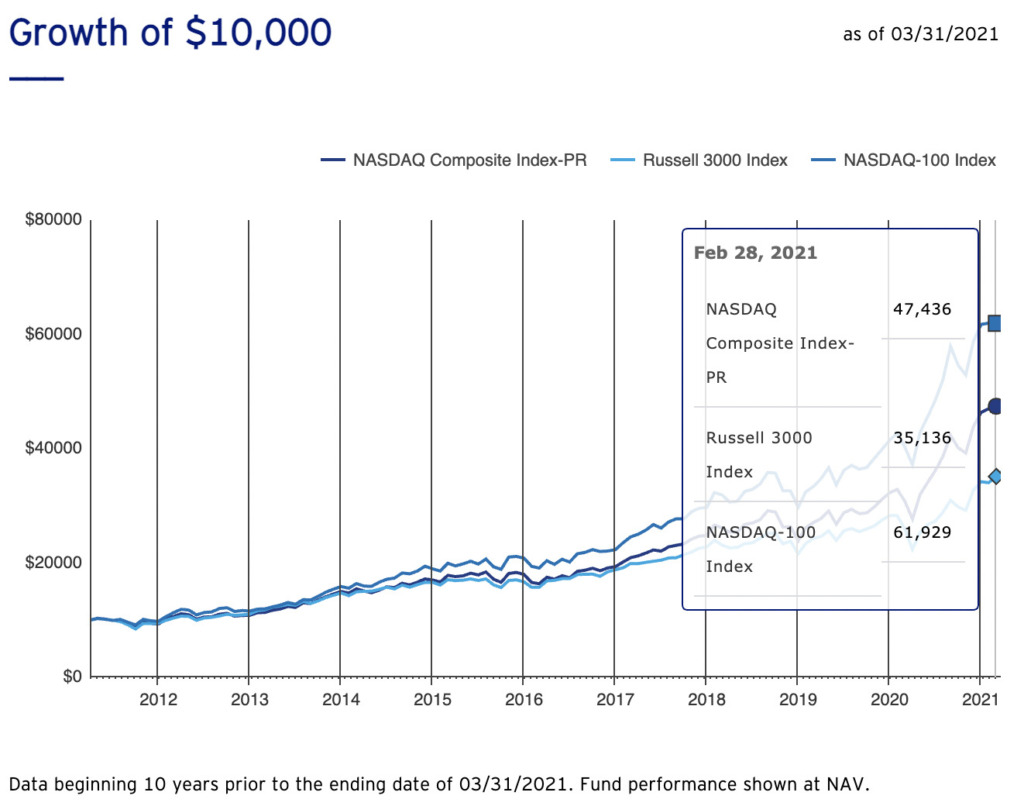Viewport: 1024px width, 806px height.
Task: Select the 47,436 value in the tooltip
Action: [921, 309]
